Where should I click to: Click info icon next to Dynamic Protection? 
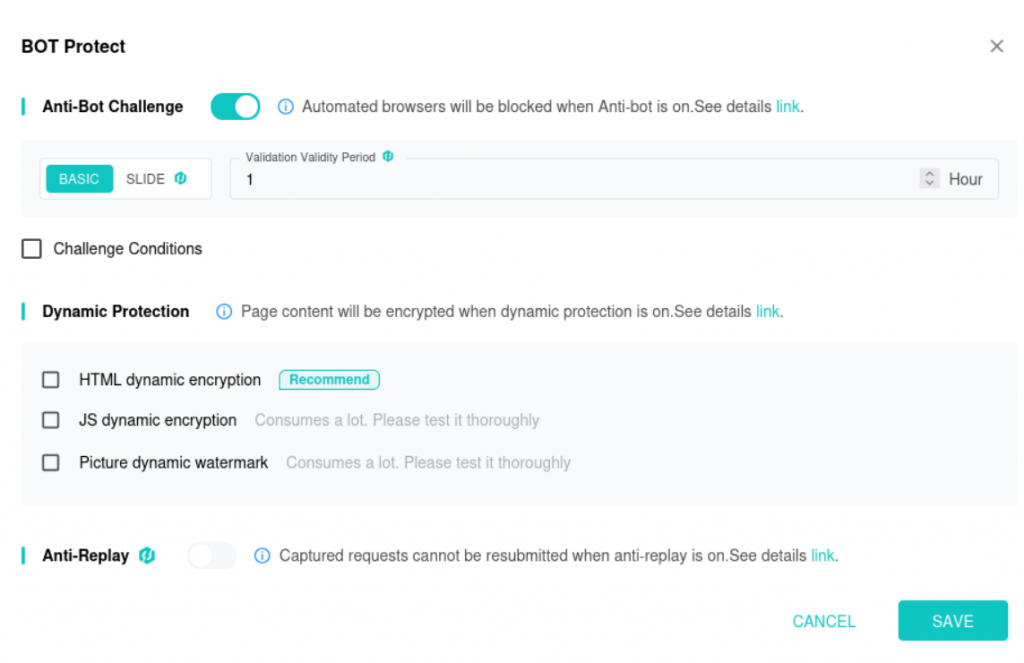point(224,312)
